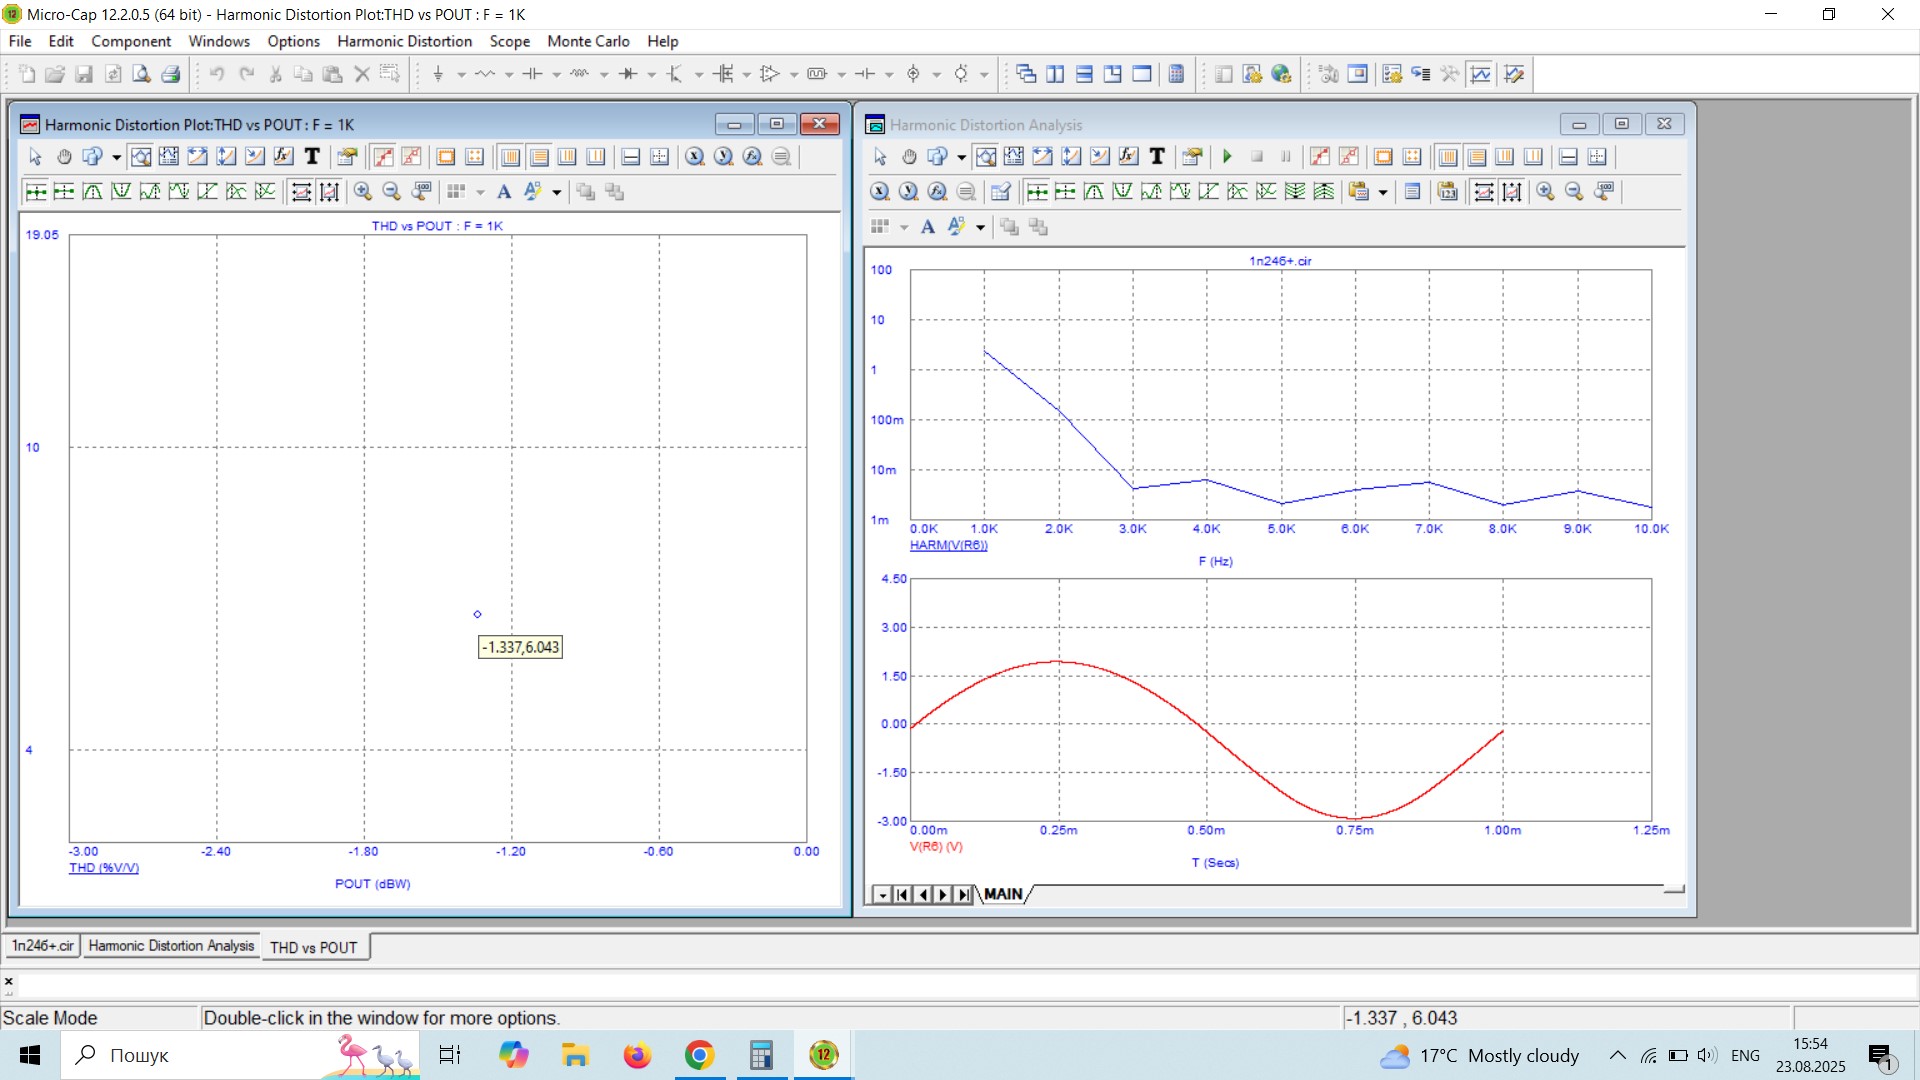Click the THD (%V/V) axis label link
Screen dimensions: 1920x1080
[104, 868]
